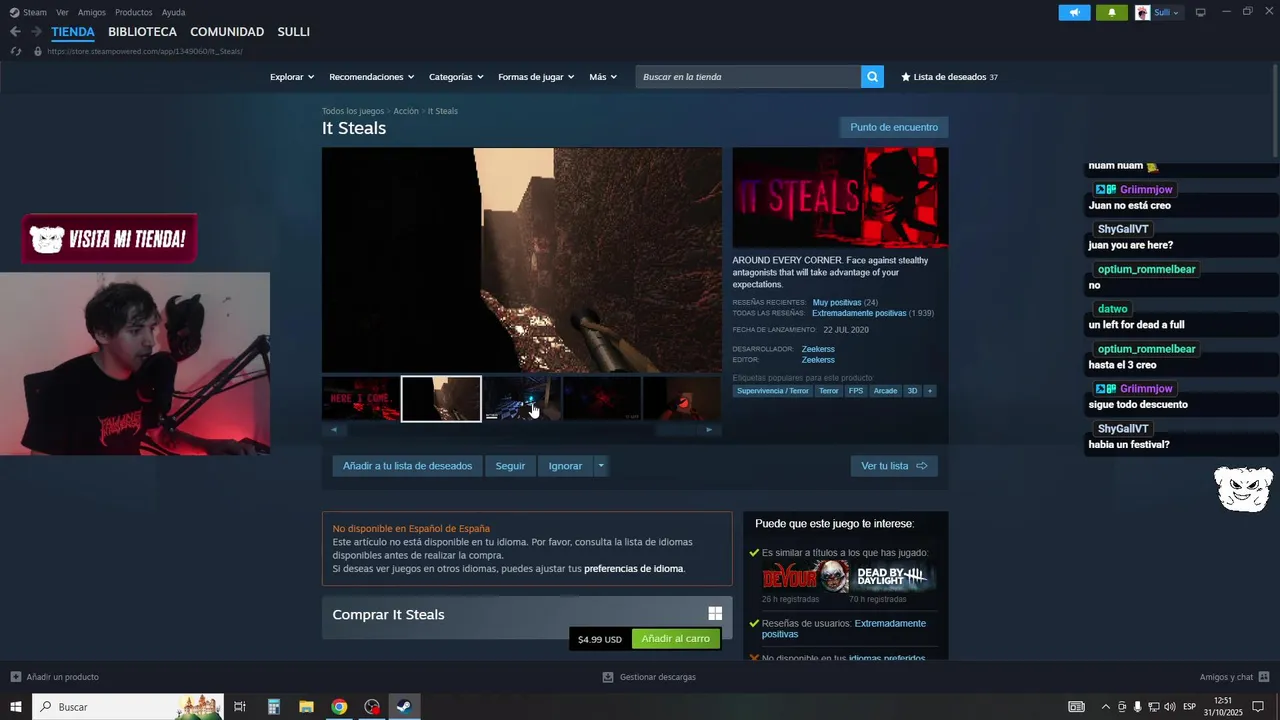Open File Explorer from taskbar
1280x720 pixels.
point(306,707)
